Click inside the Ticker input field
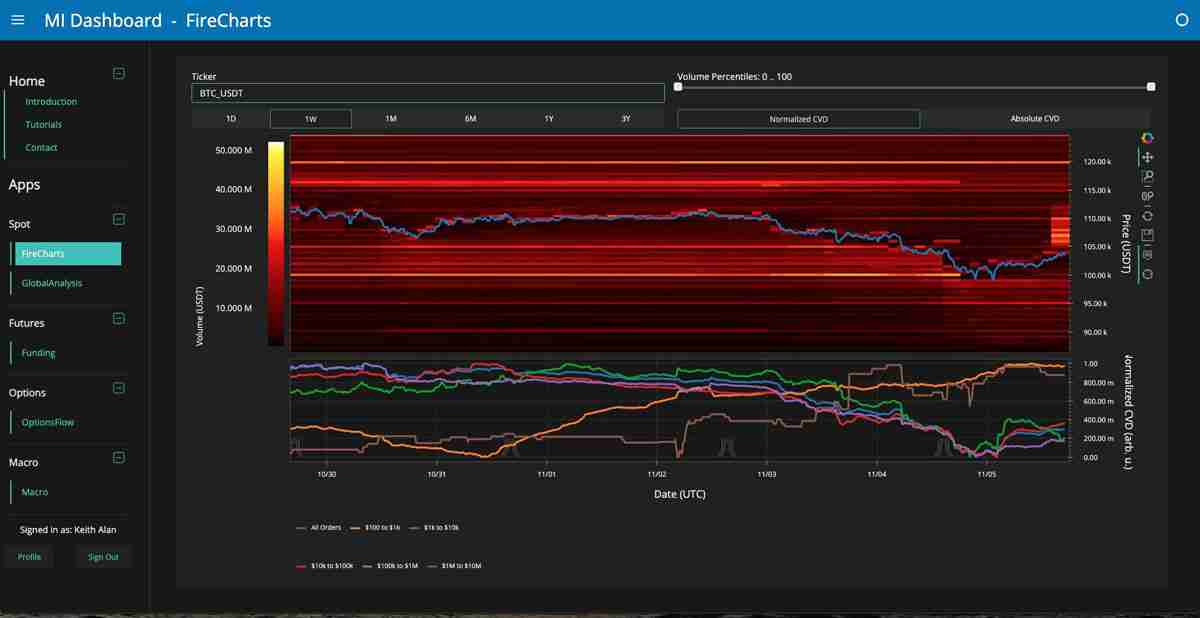Viewport: 1200px width, 618px height. point(427,92)
